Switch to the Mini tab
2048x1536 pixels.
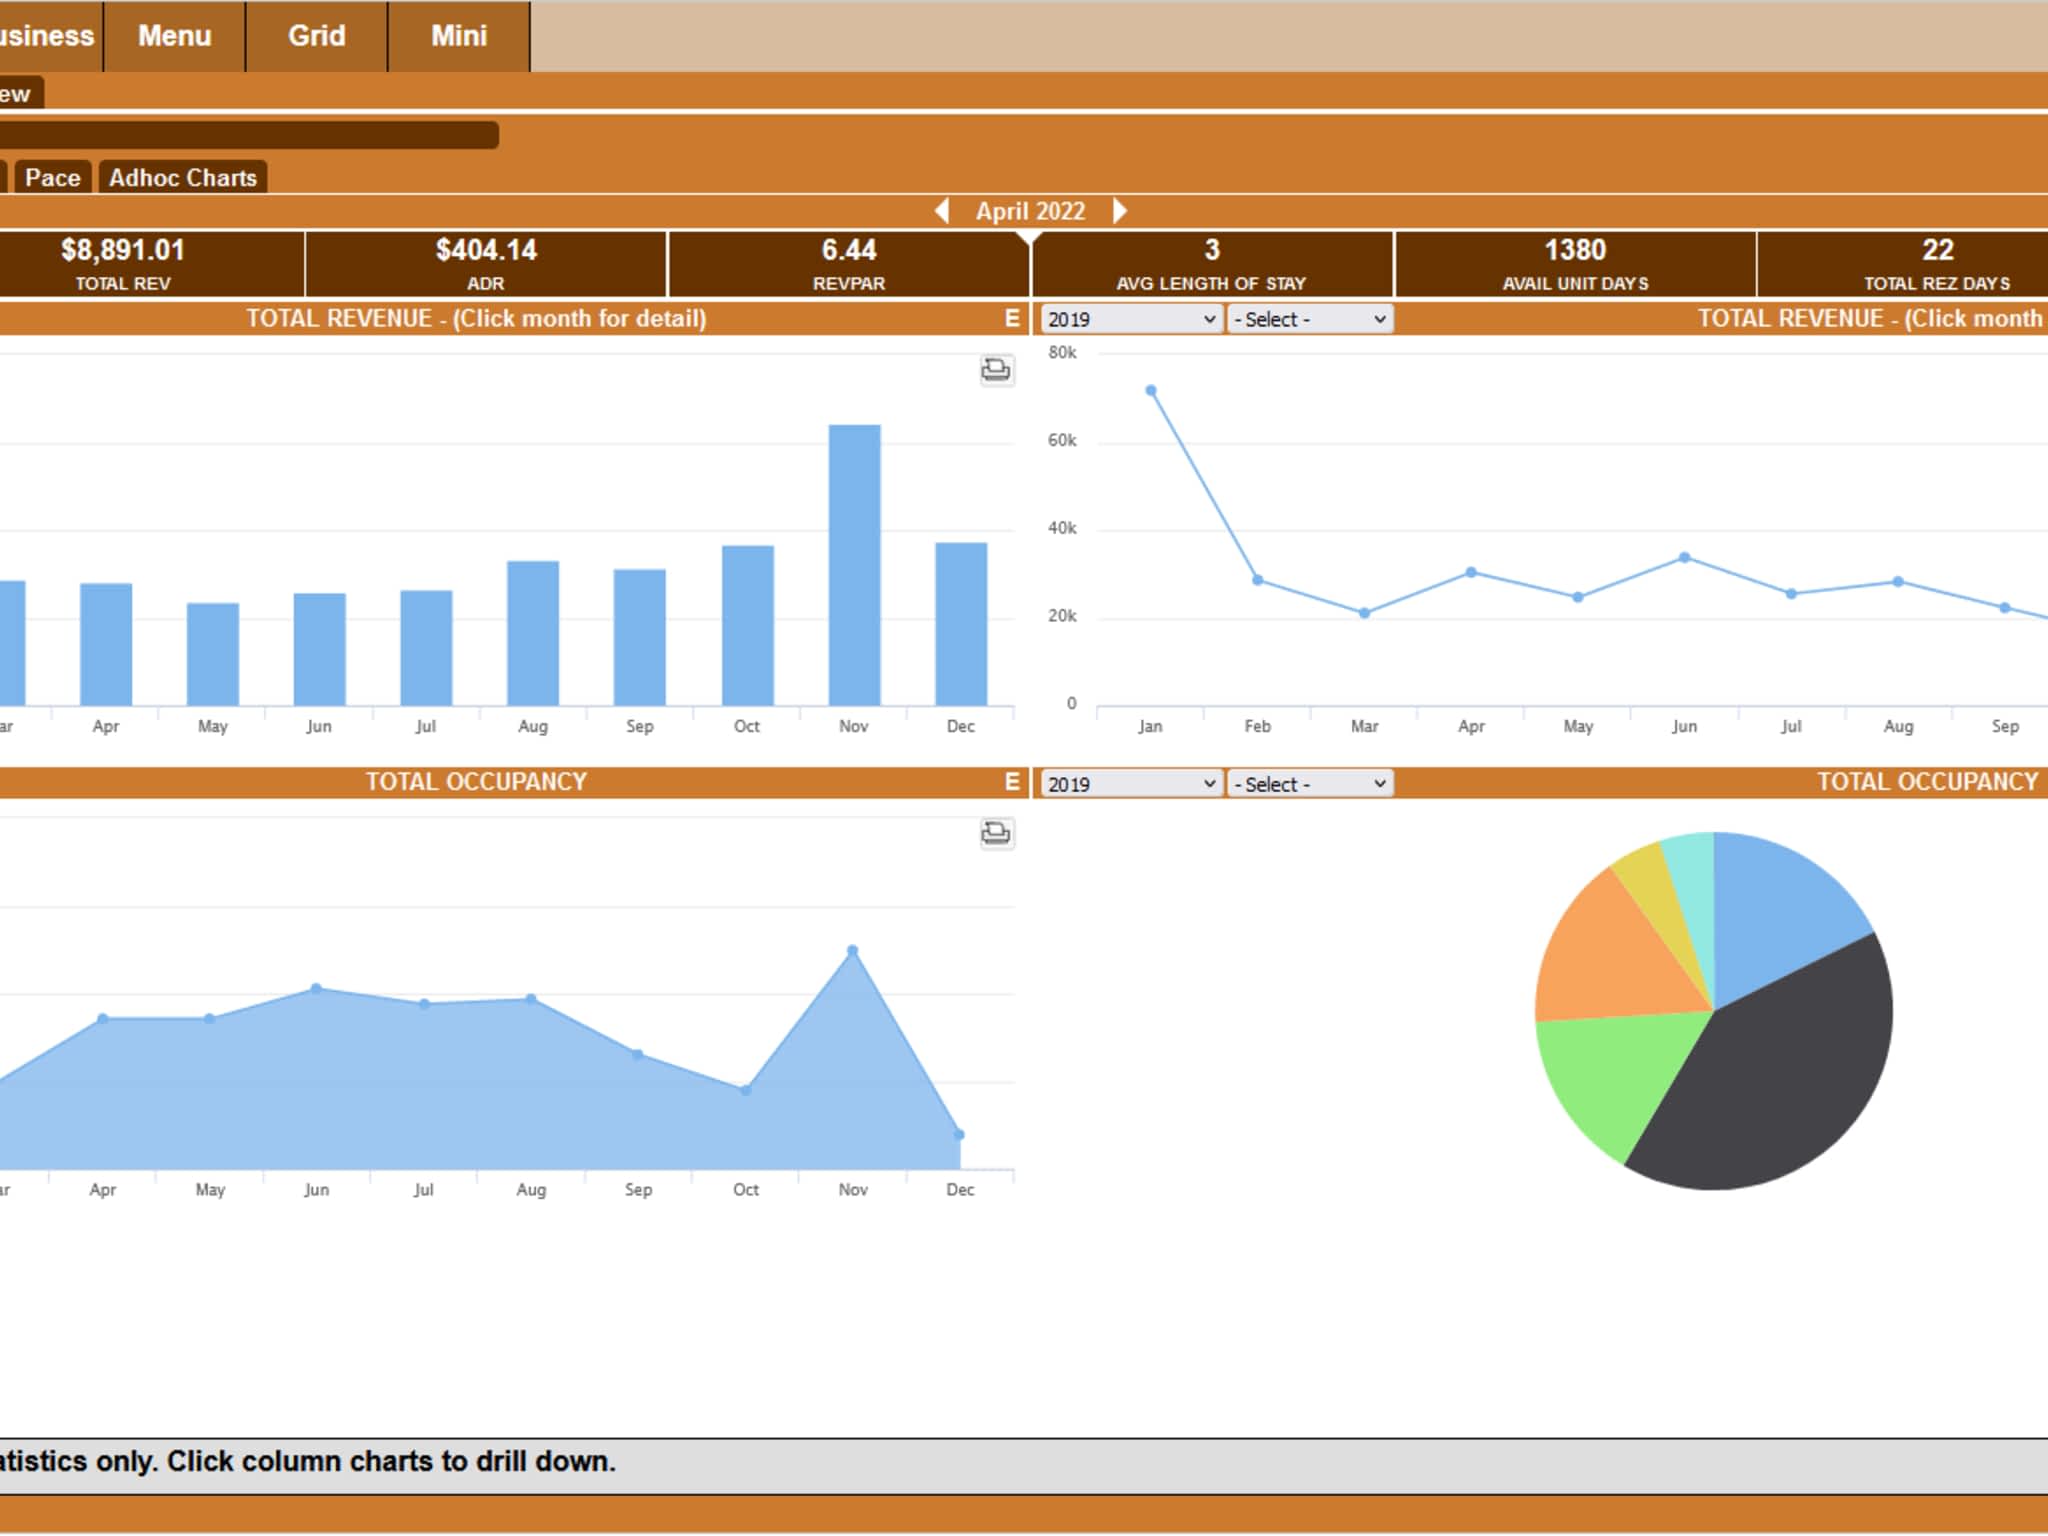tap(458, 36)
